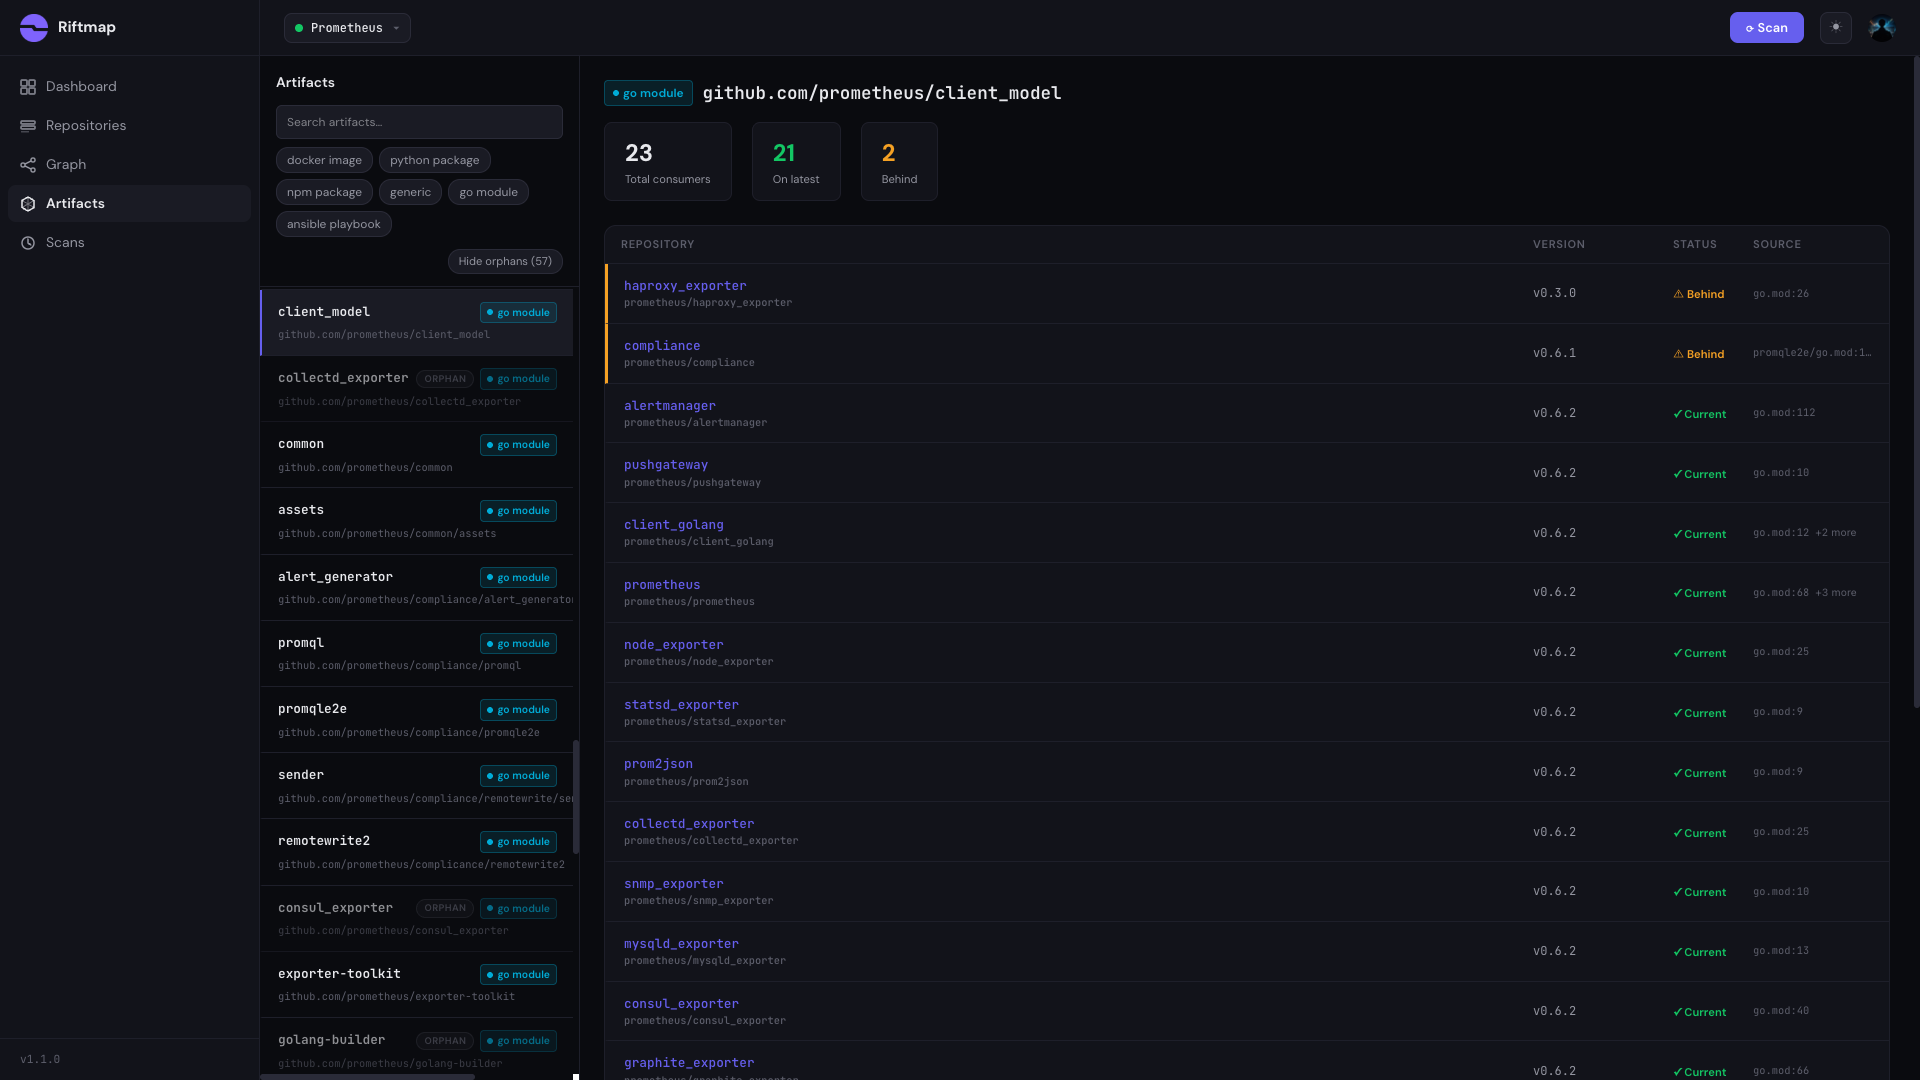Click the Dashboard grid icon
Image resolution: width=1920 pixels, height=1080 pixels.
(x=28, y=87)
